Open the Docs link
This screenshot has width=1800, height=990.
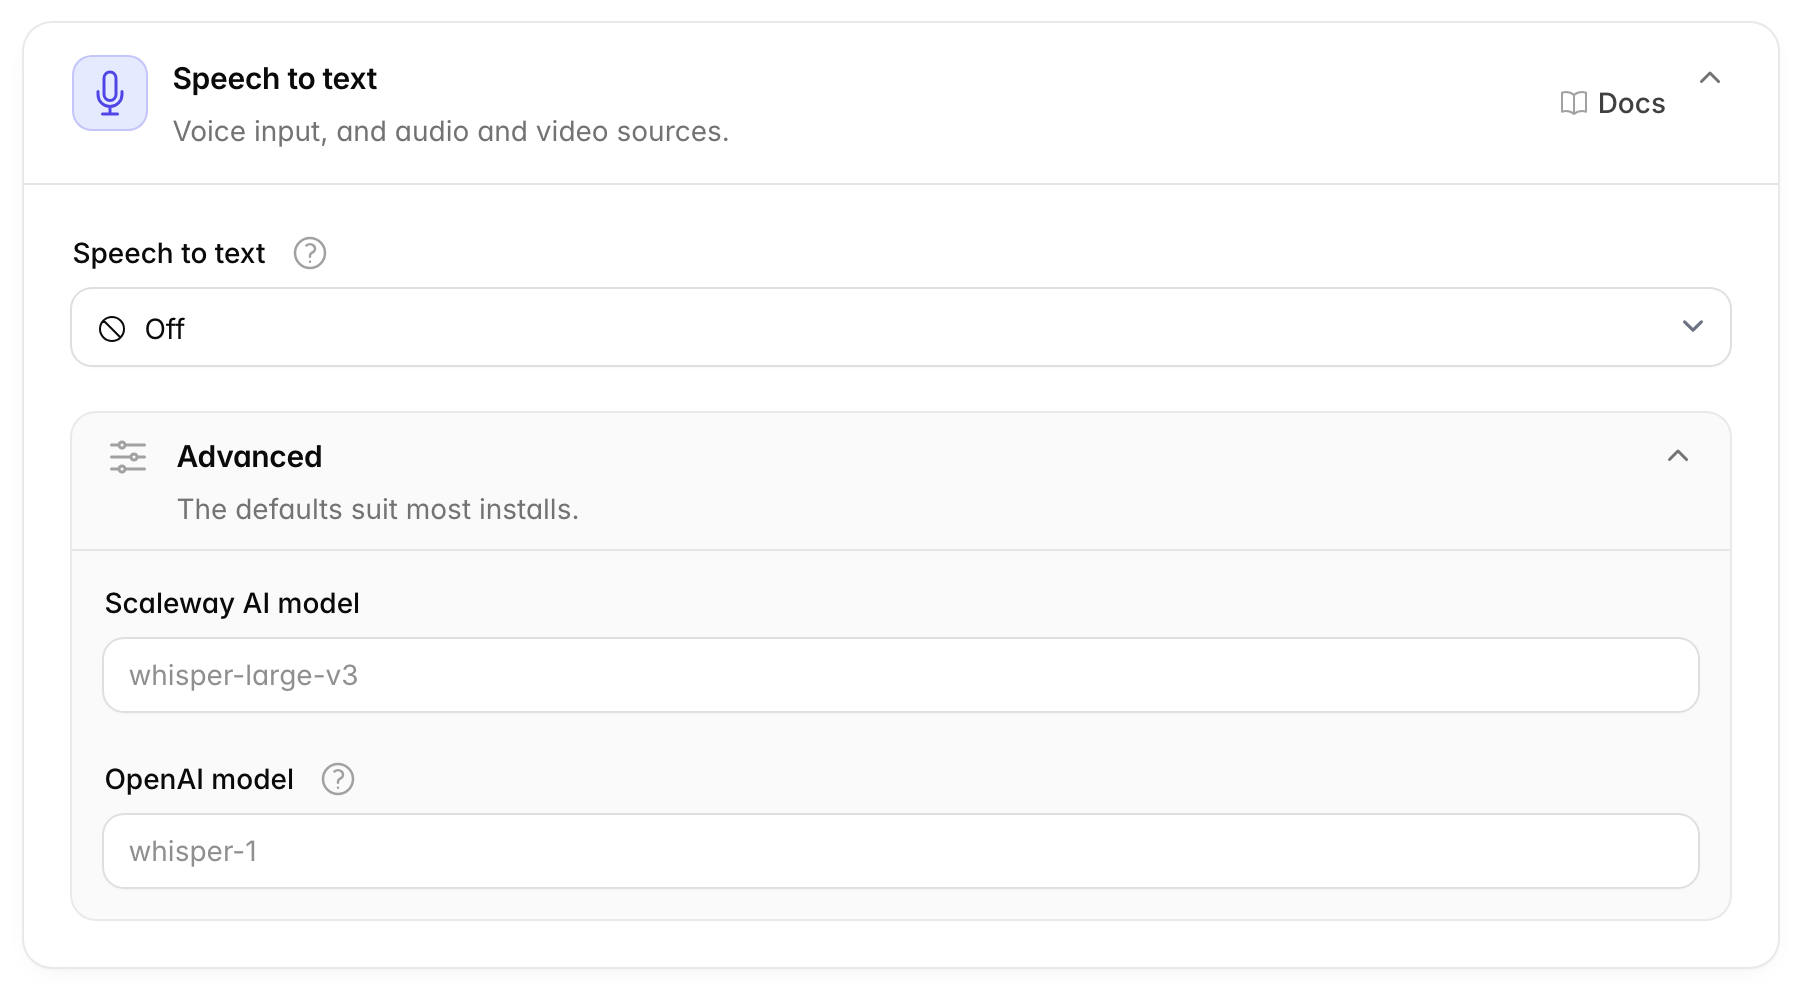pyautogui.click(x=1613, y=103)
